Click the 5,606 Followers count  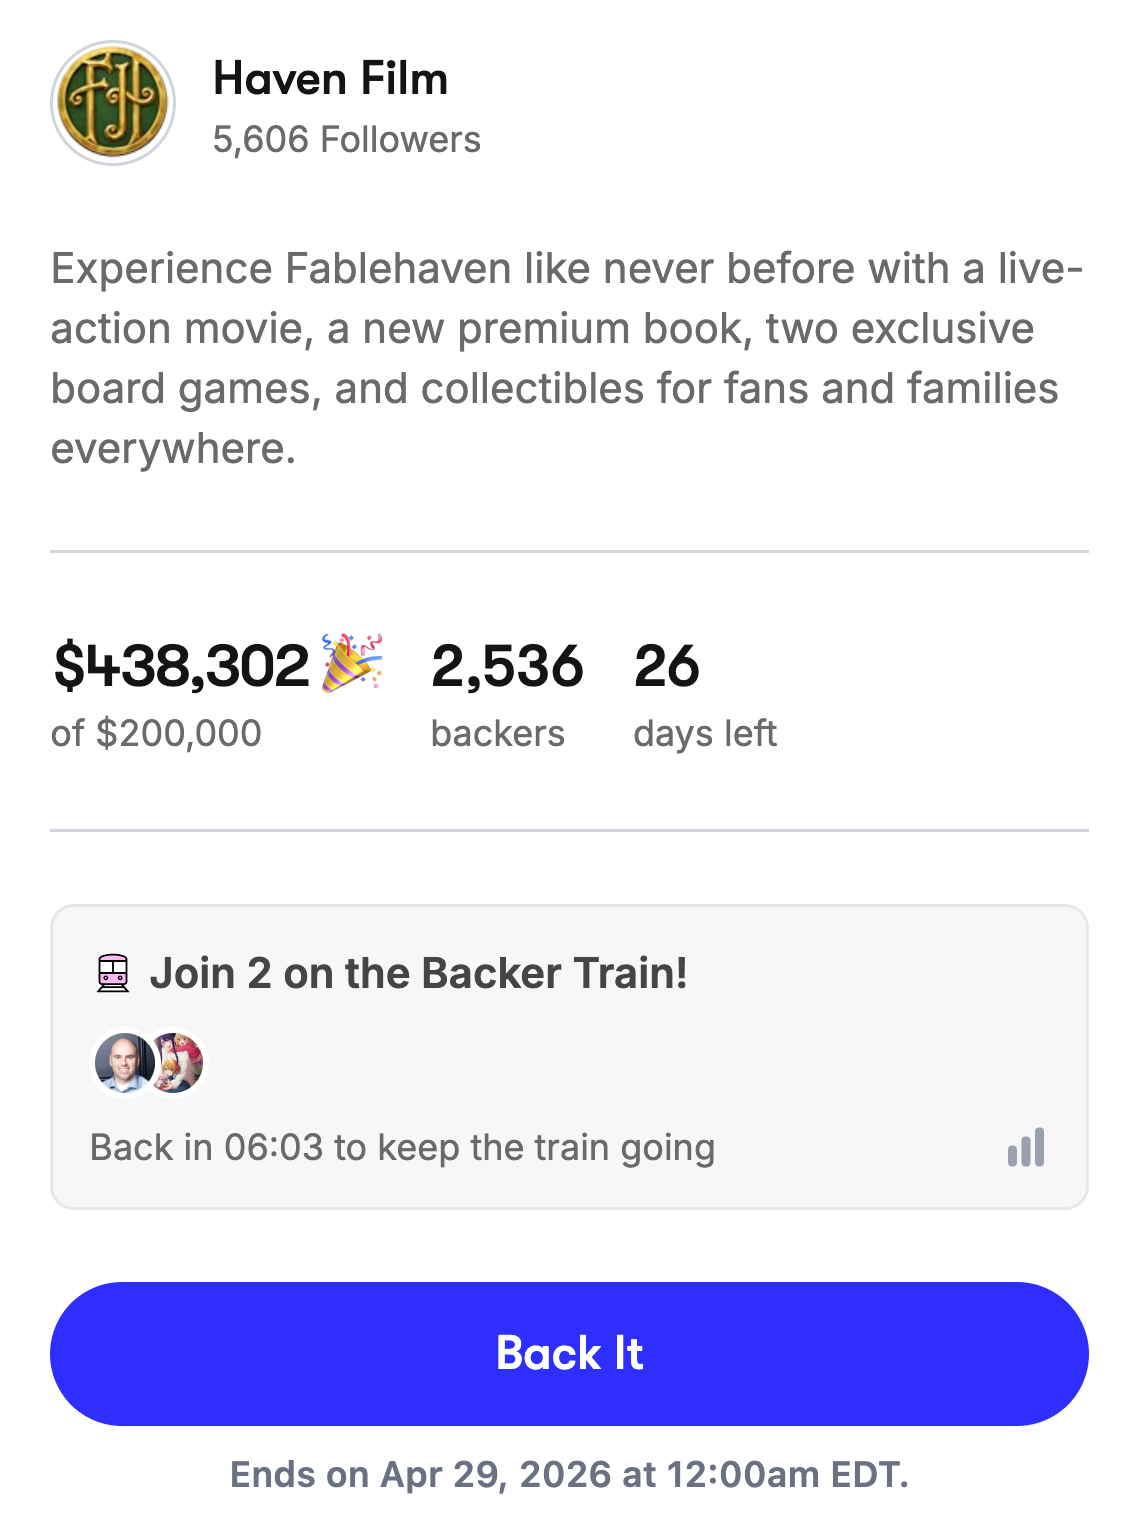pos(346,140)
